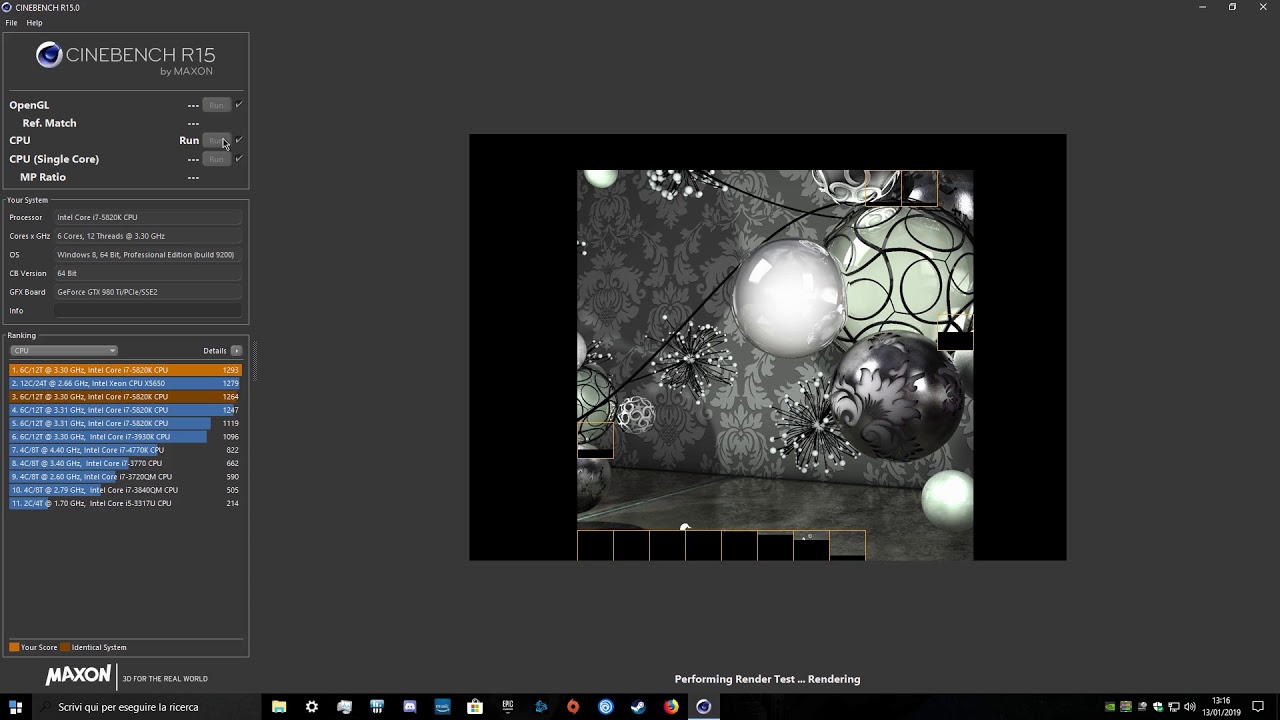Click Your Score orange legend swatch
1280x720 pixels.
(x=14, y=648)
